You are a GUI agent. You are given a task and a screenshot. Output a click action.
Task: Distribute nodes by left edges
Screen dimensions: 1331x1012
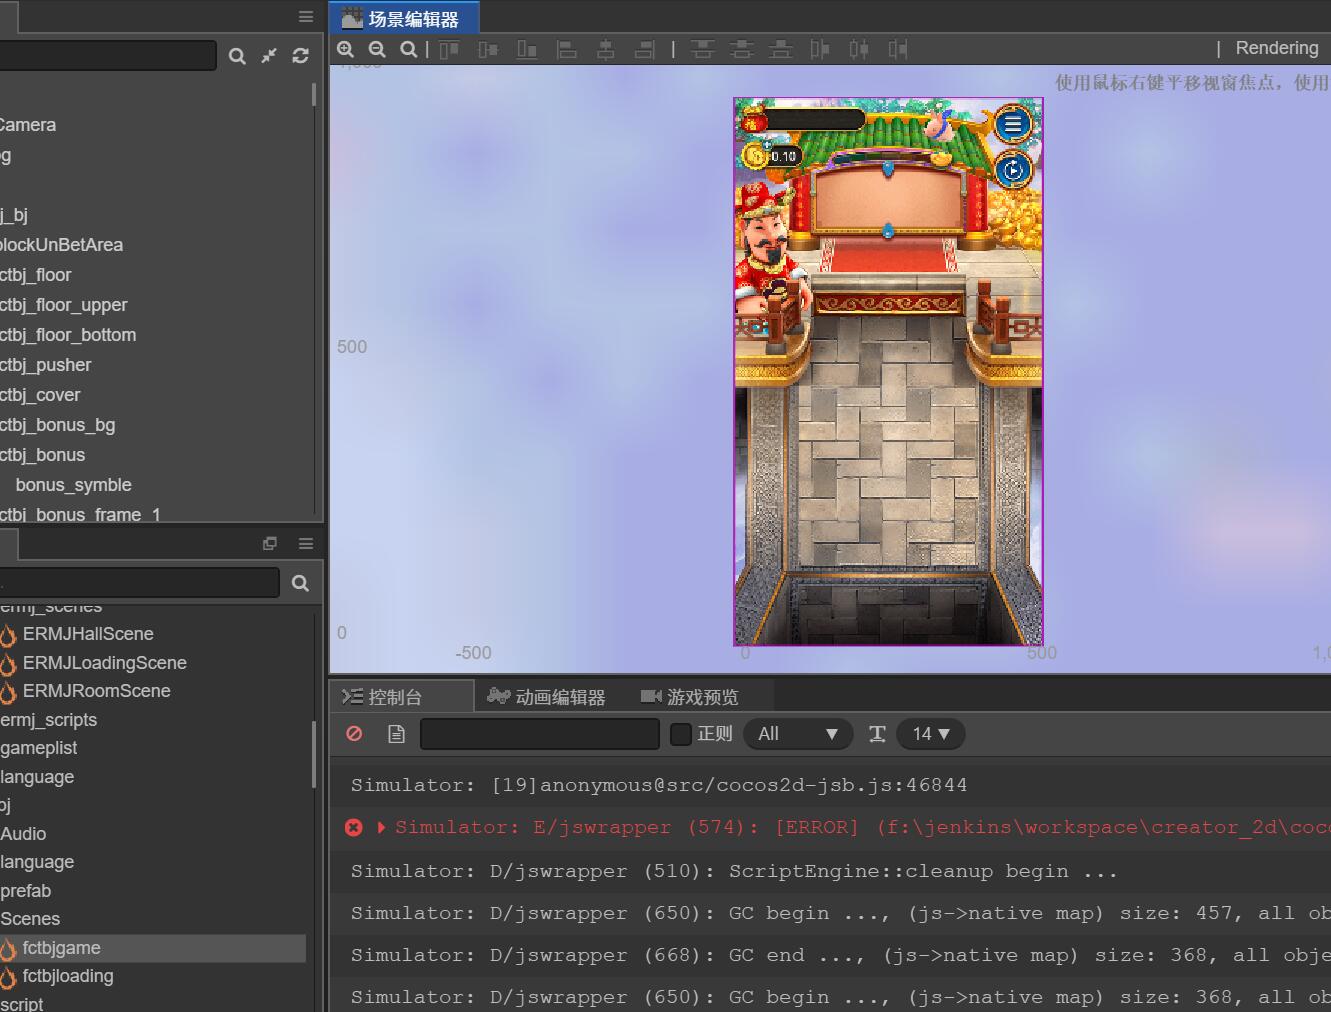point(820,49)
